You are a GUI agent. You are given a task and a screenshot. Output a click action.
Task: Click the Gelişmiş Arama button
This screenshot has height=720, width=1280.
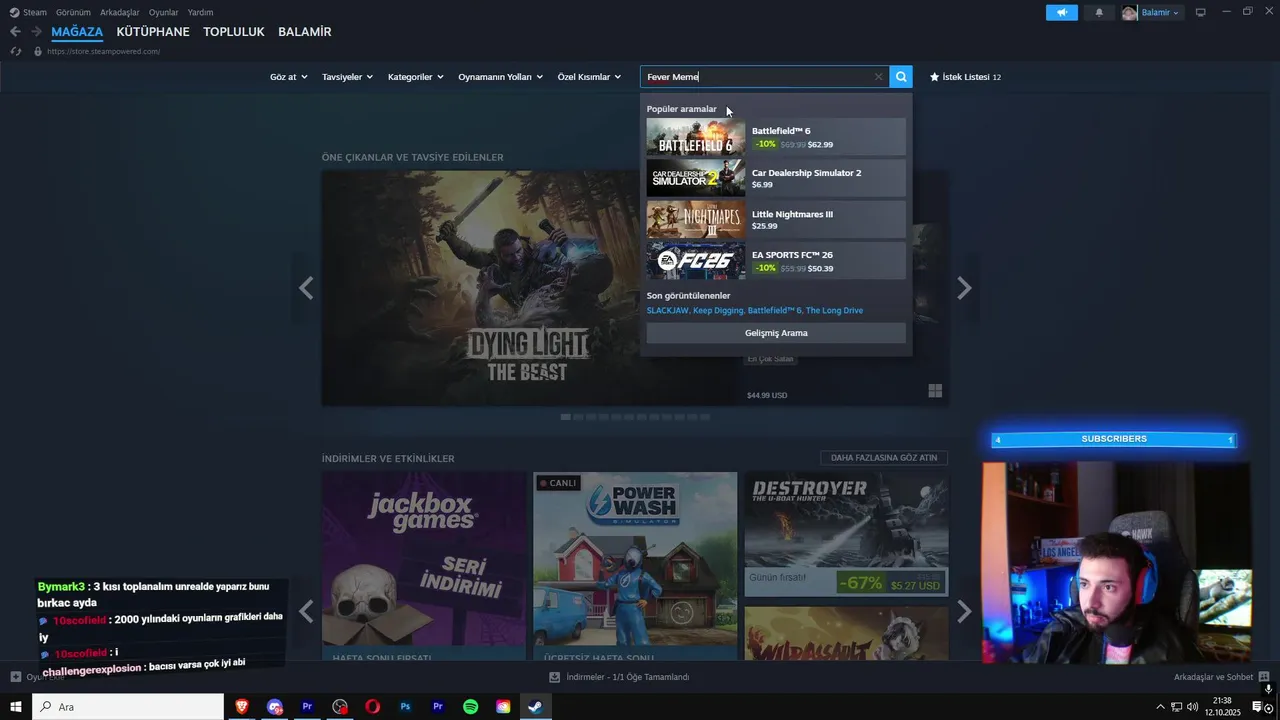pyautogui.click(x=776, y=333)
